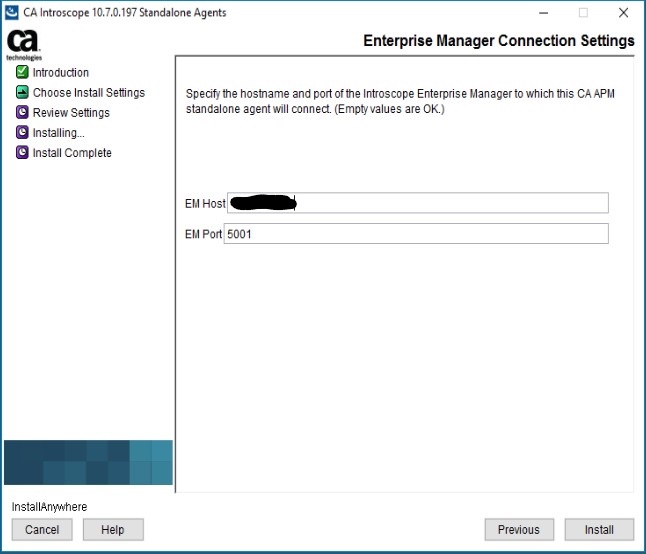Focus the EM Host text field
Screen dimensions: 646x554
(418, 203)
